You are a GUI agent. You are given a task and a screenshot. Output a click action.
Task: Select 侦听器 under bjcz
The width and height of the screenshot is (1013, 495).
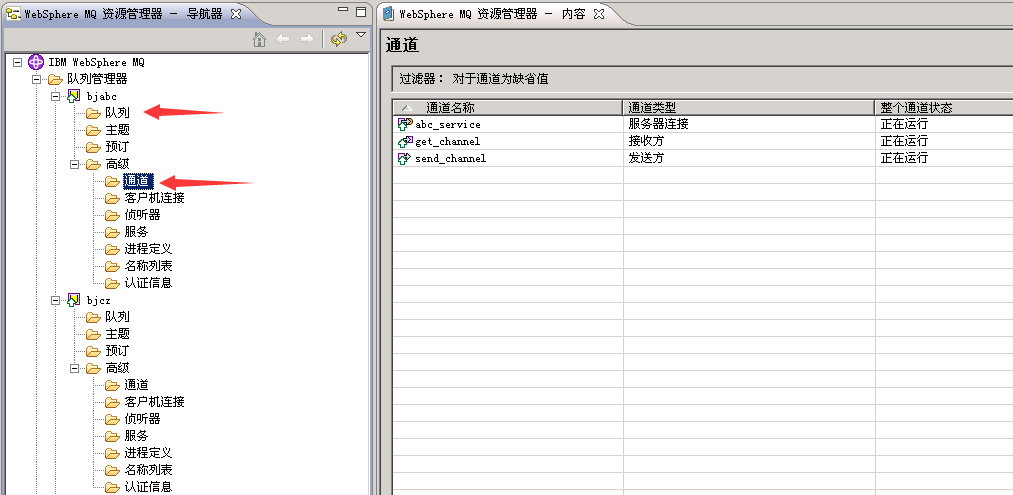[x=142, y=419]
